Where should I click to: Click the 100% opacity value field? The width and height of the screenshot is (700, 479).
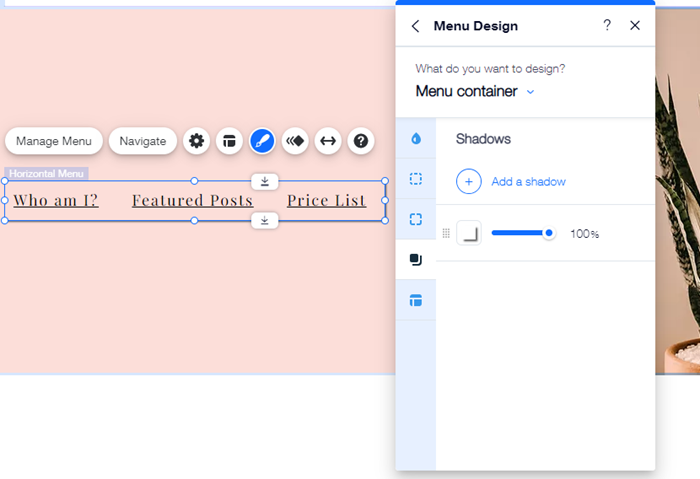[584, 233]
